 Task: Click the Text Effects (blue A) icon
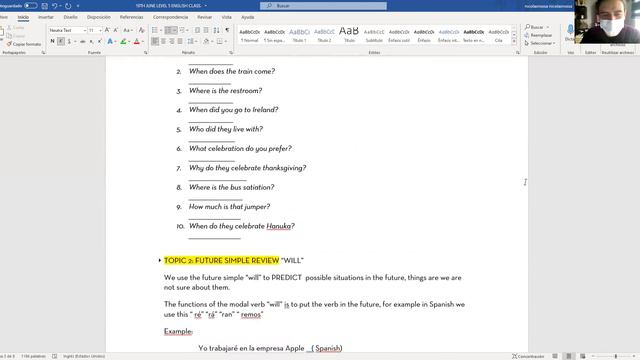pyautogui.click(x=110, y=41)
